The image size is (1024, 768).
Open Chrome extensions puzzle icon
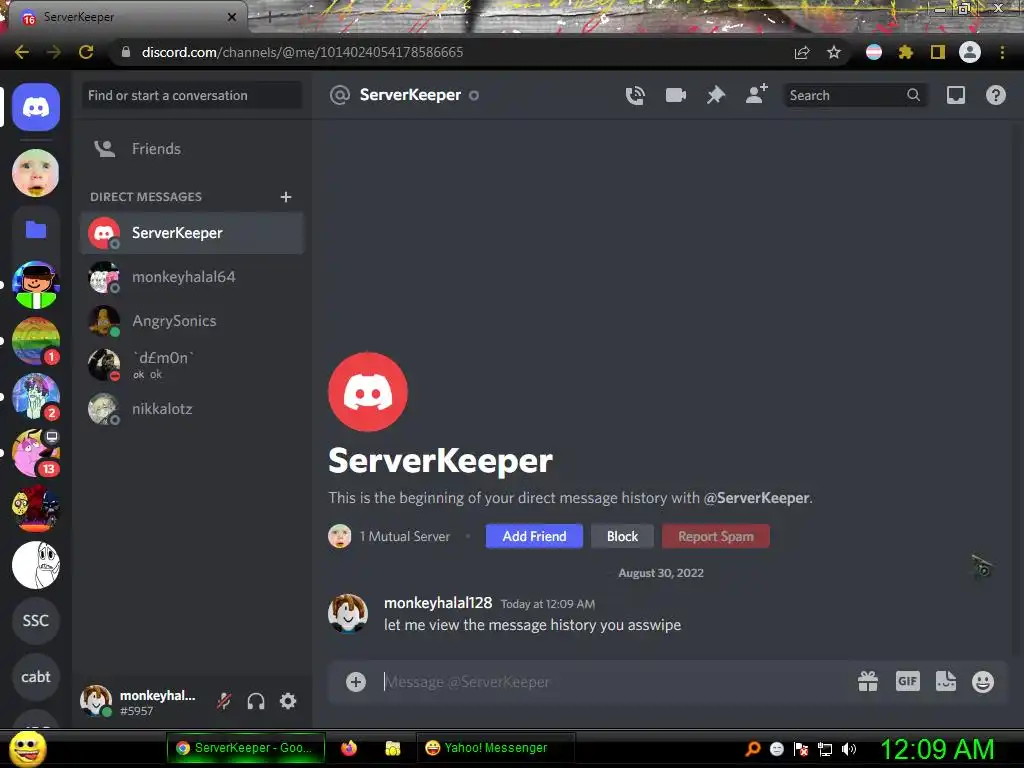point(905,52)
